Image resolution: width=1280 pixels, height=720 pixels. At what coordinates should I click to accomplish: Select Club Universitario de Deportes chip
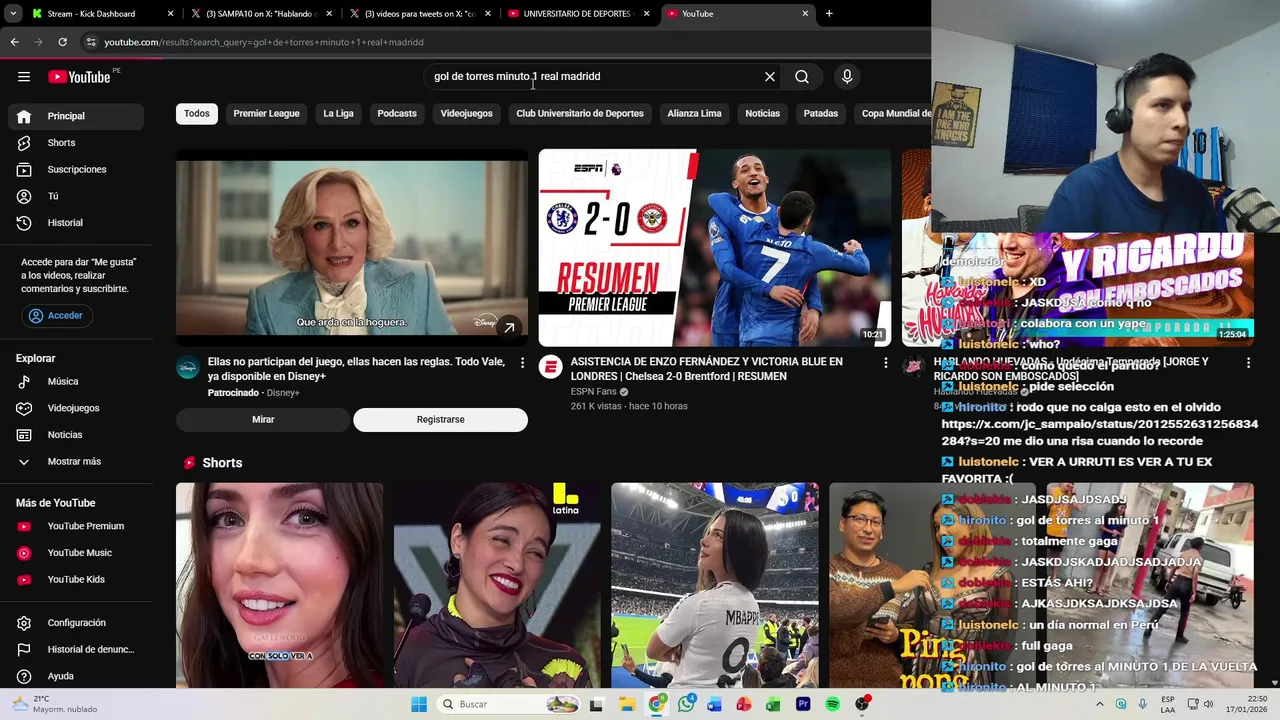(x=580, y=114)
